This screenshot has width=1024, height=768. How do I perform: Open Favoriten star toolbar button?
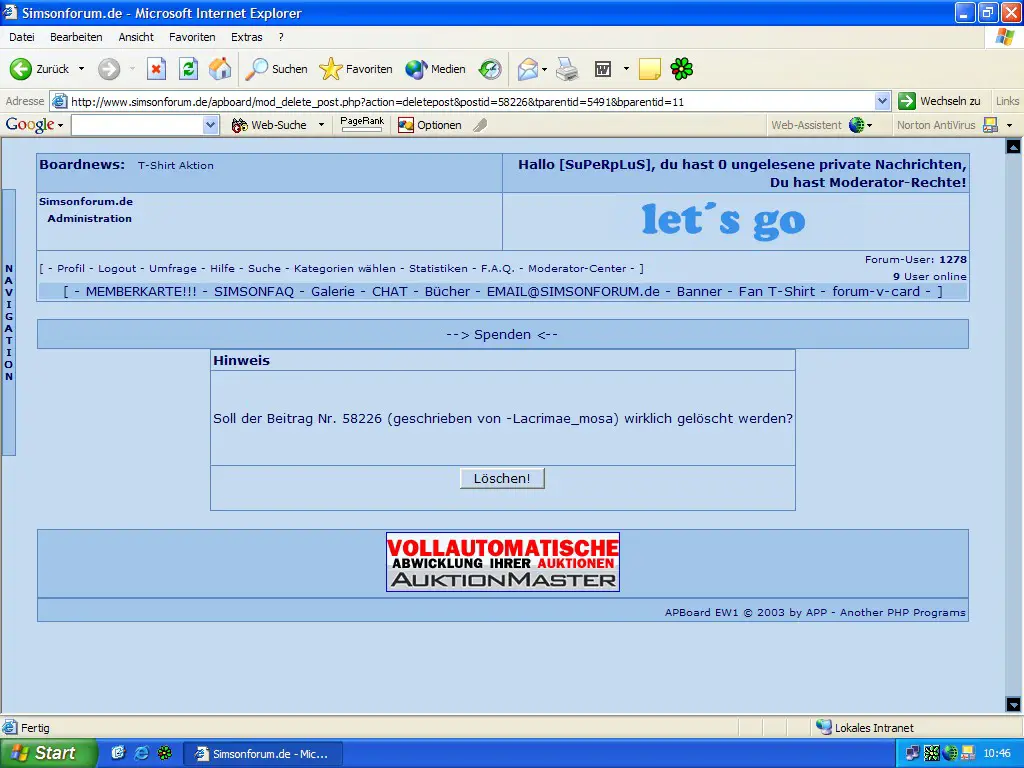tap(356, 69)
